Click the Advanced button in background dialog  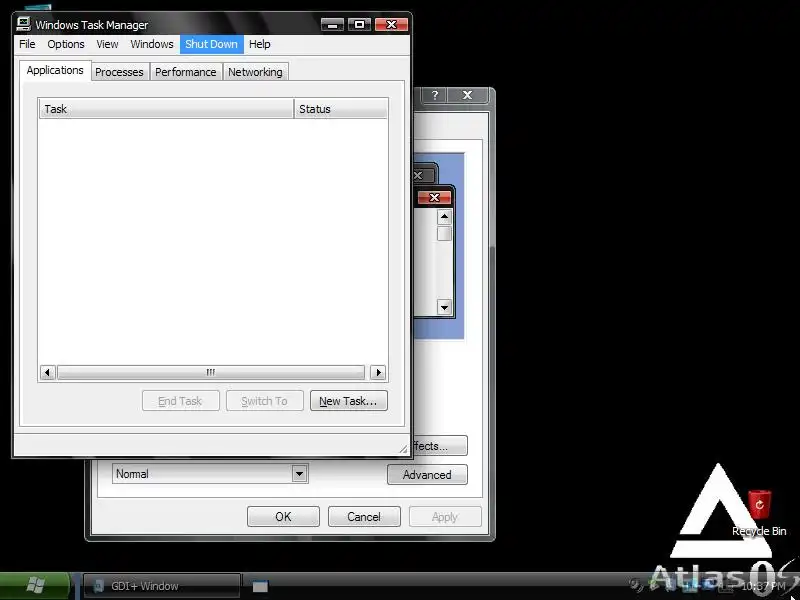427,474
